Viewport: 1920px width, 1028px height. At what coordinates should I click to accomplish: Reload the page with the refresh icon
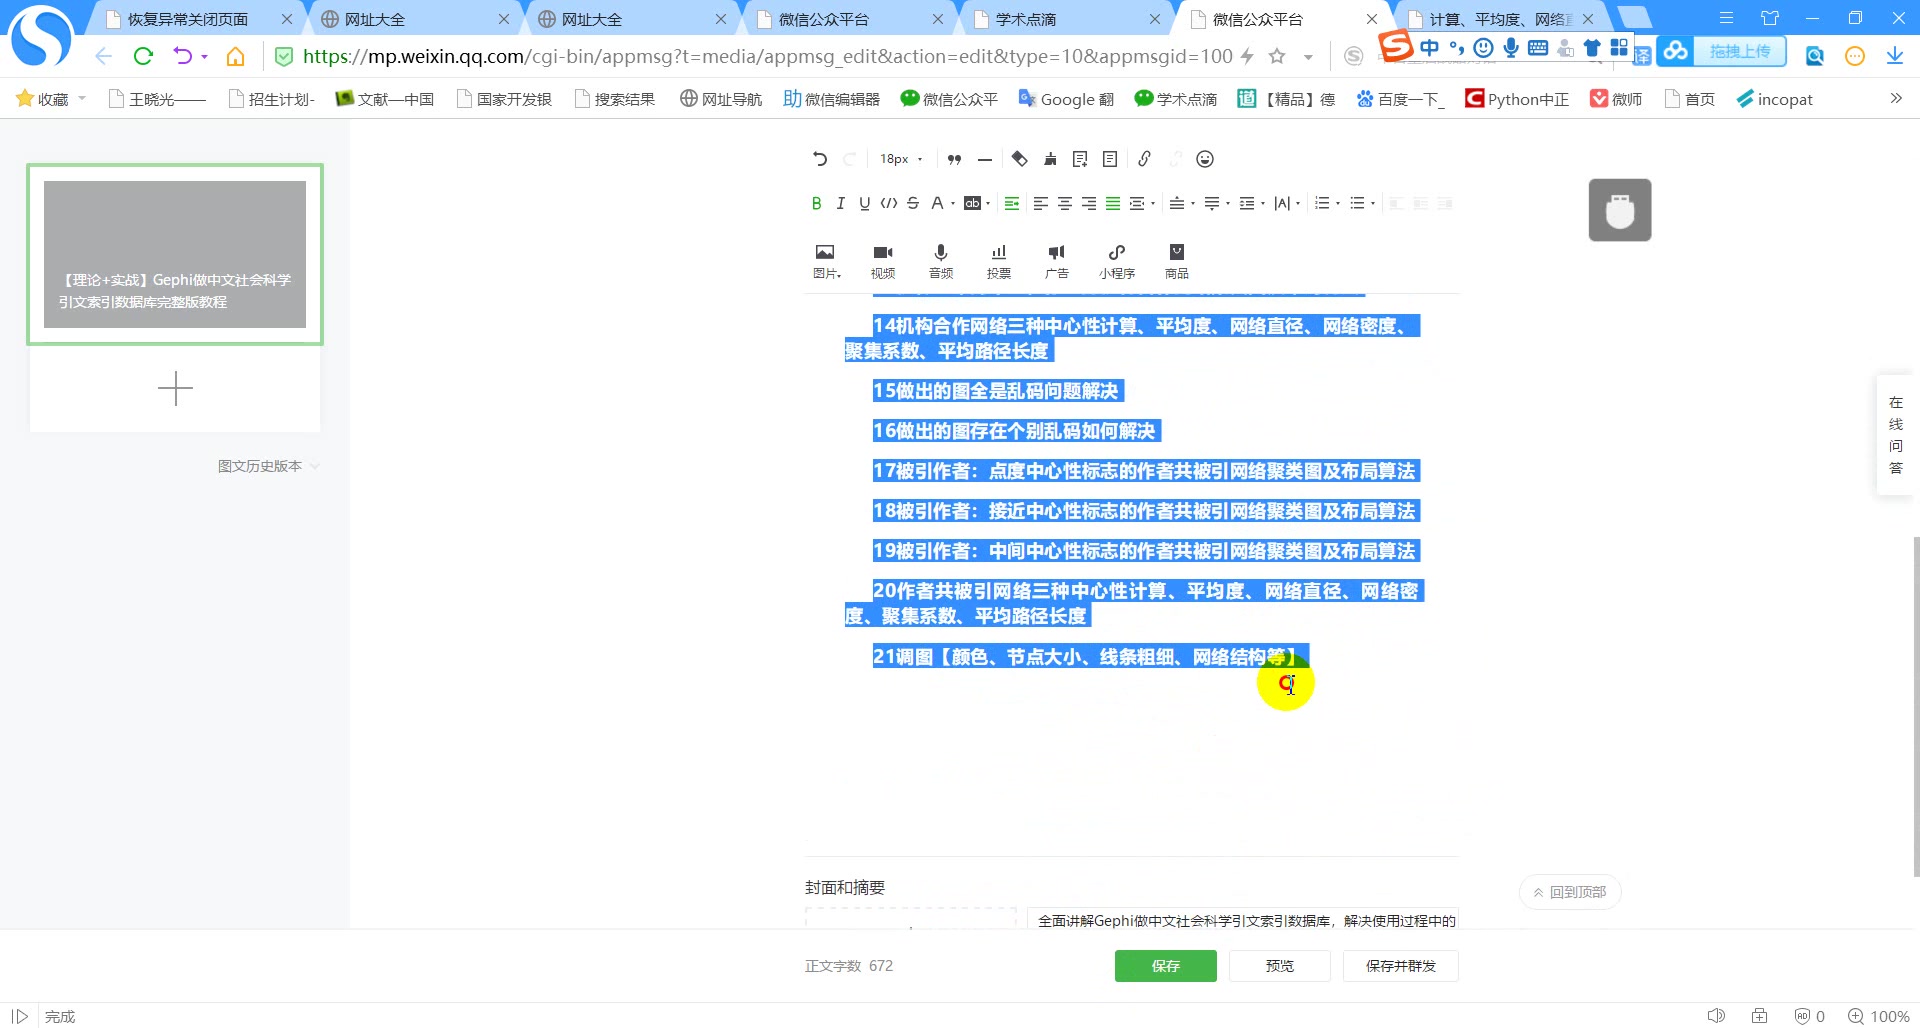(143, 56)
